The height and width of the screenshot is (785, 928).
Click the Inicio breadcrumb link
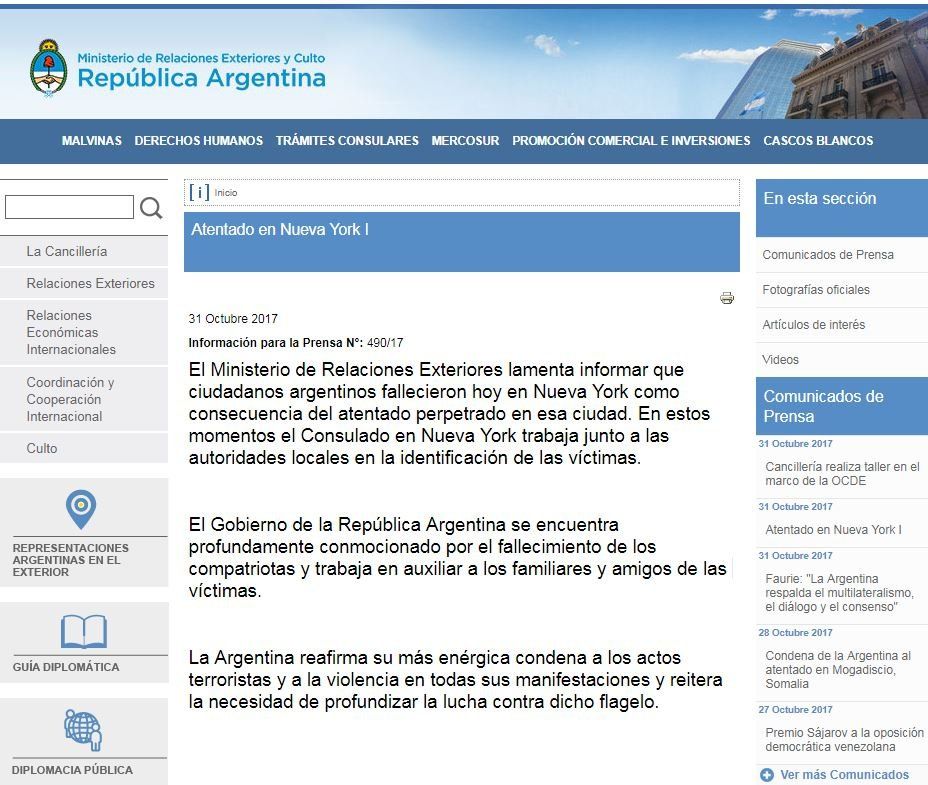[x=226, y=193]
